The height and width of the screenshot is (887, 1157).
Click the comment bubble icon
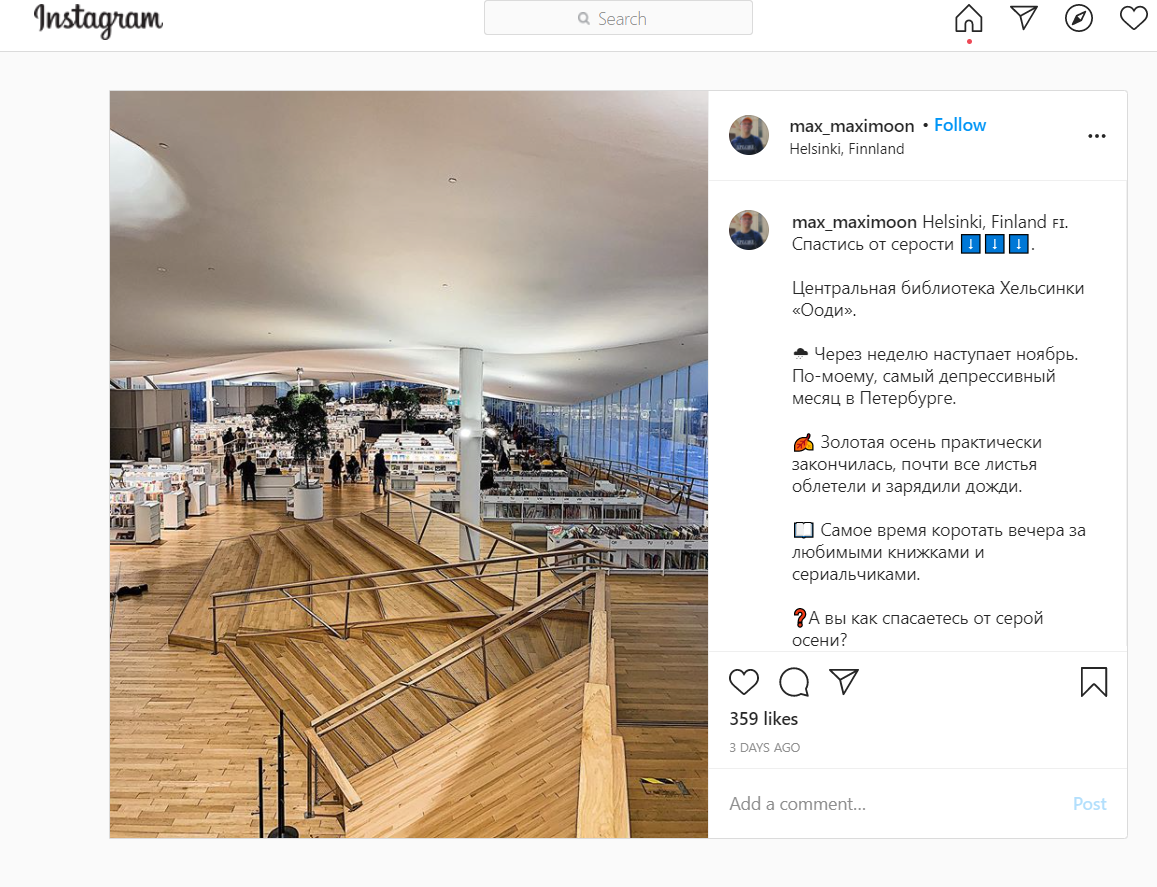(794, 682)
